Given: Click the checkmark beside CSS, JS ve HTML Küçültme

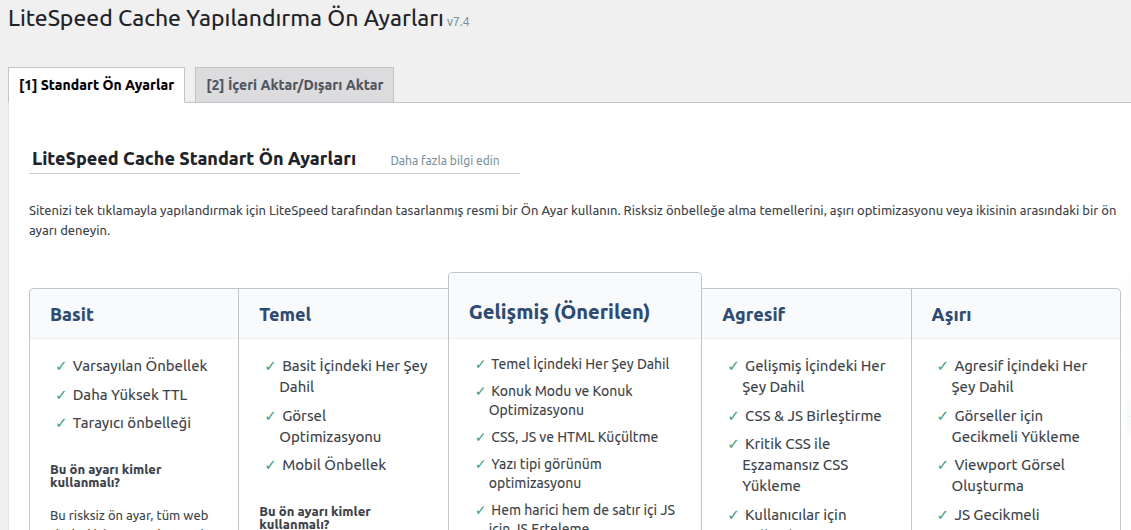Looking at the screenshot, I should (x=480, y=437).
